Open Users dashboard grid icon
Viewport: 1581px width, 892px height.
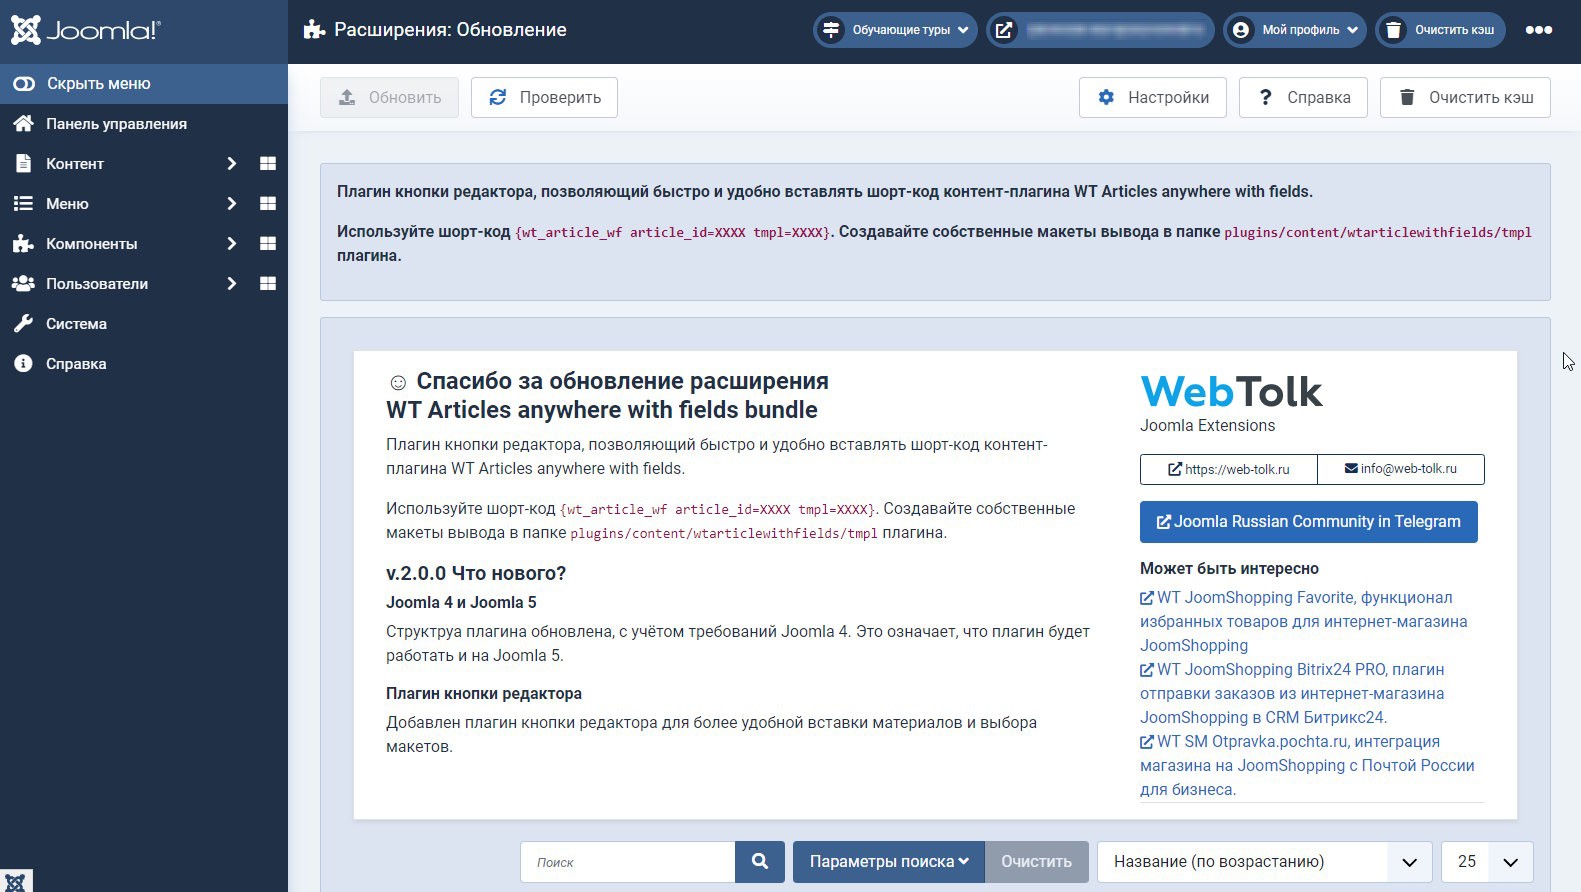pyautogui.click(x=267, y=283)
